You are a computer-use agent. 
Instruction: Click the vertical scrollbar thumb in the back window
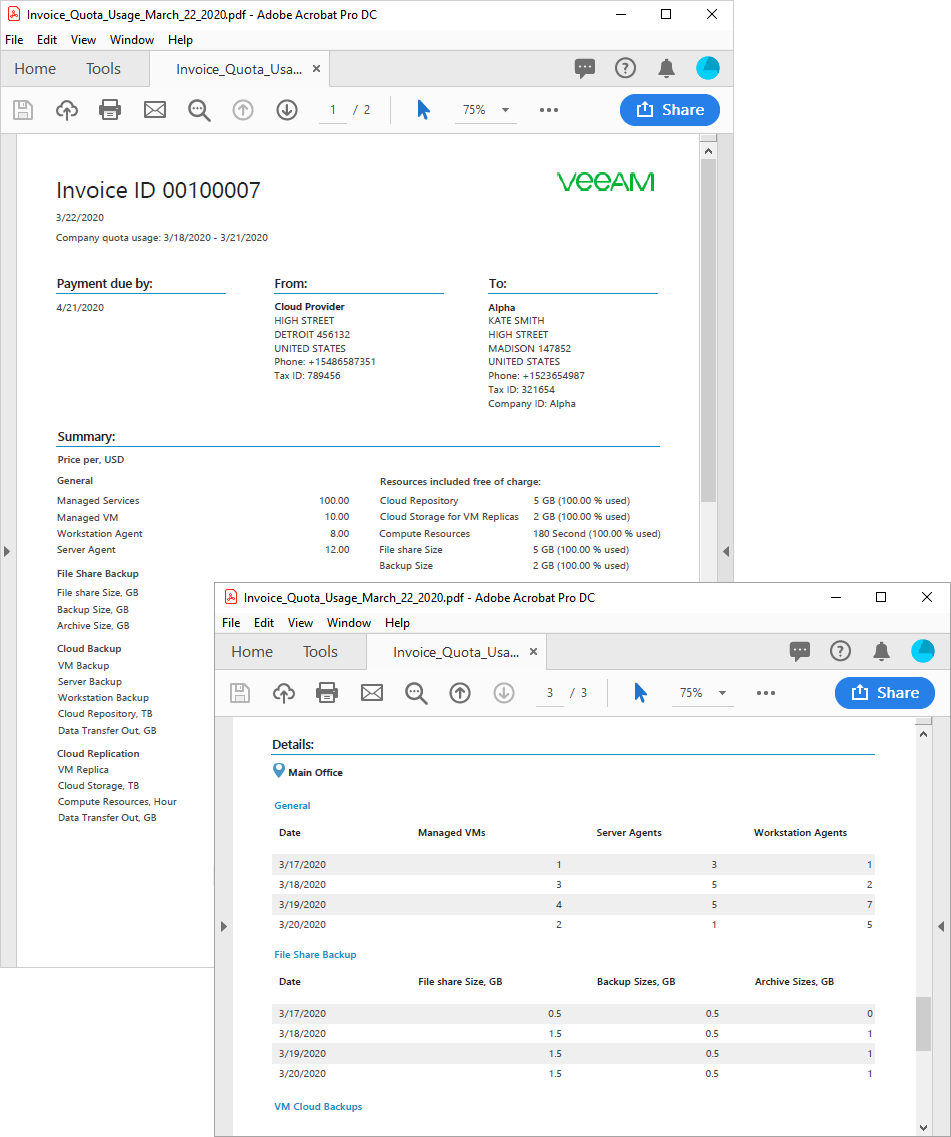[709, 330]
